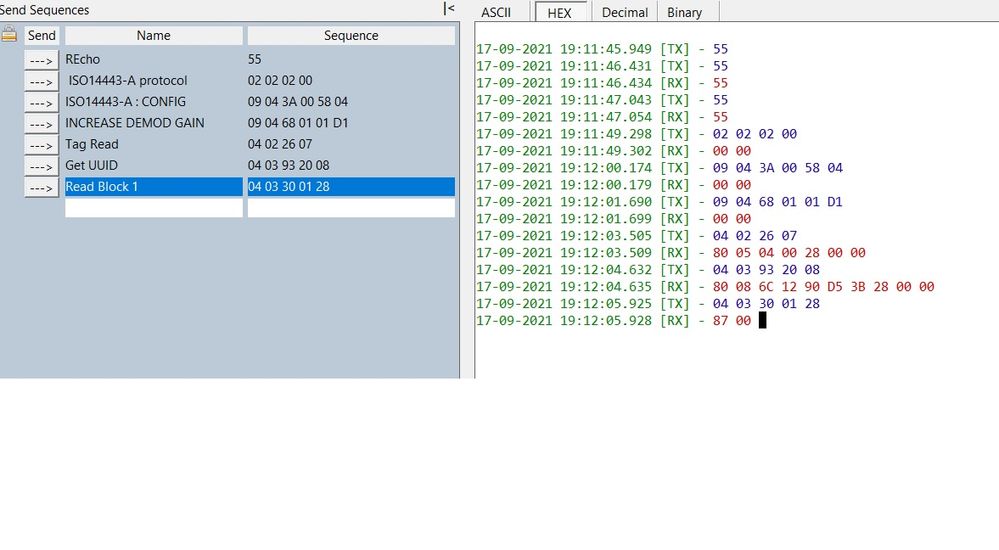
Task: Click the empty name field below Read Block 1
Action: (154, 208)
